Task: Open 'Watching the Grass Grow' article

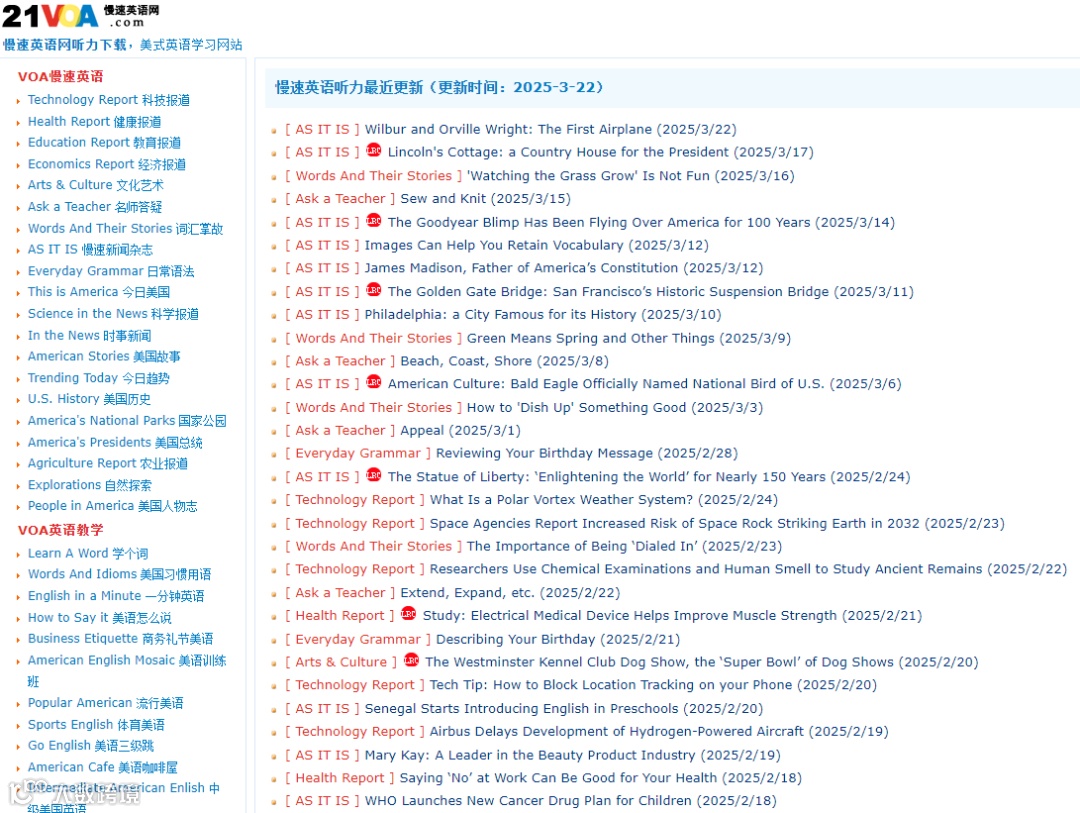Action: click(631, 176)
